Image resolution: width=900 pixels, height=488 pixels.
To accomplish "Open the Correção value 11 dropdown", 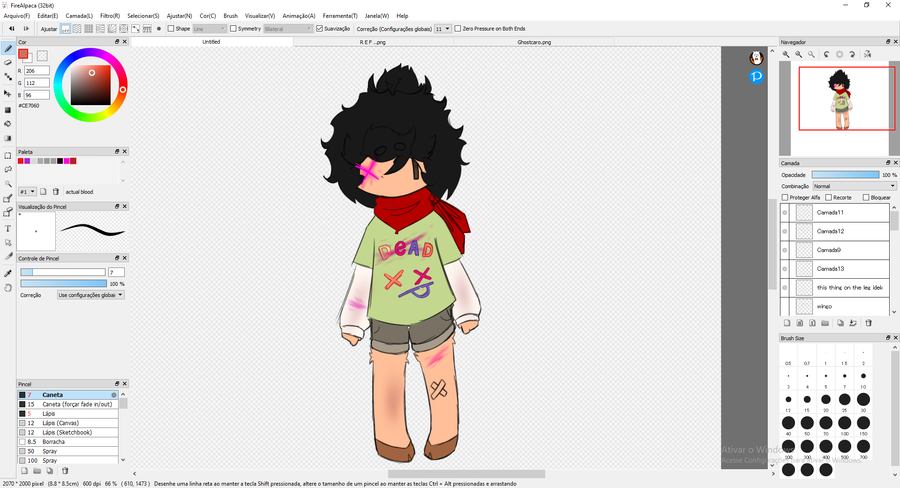I will pyautogui.click(x=442, y=29).
